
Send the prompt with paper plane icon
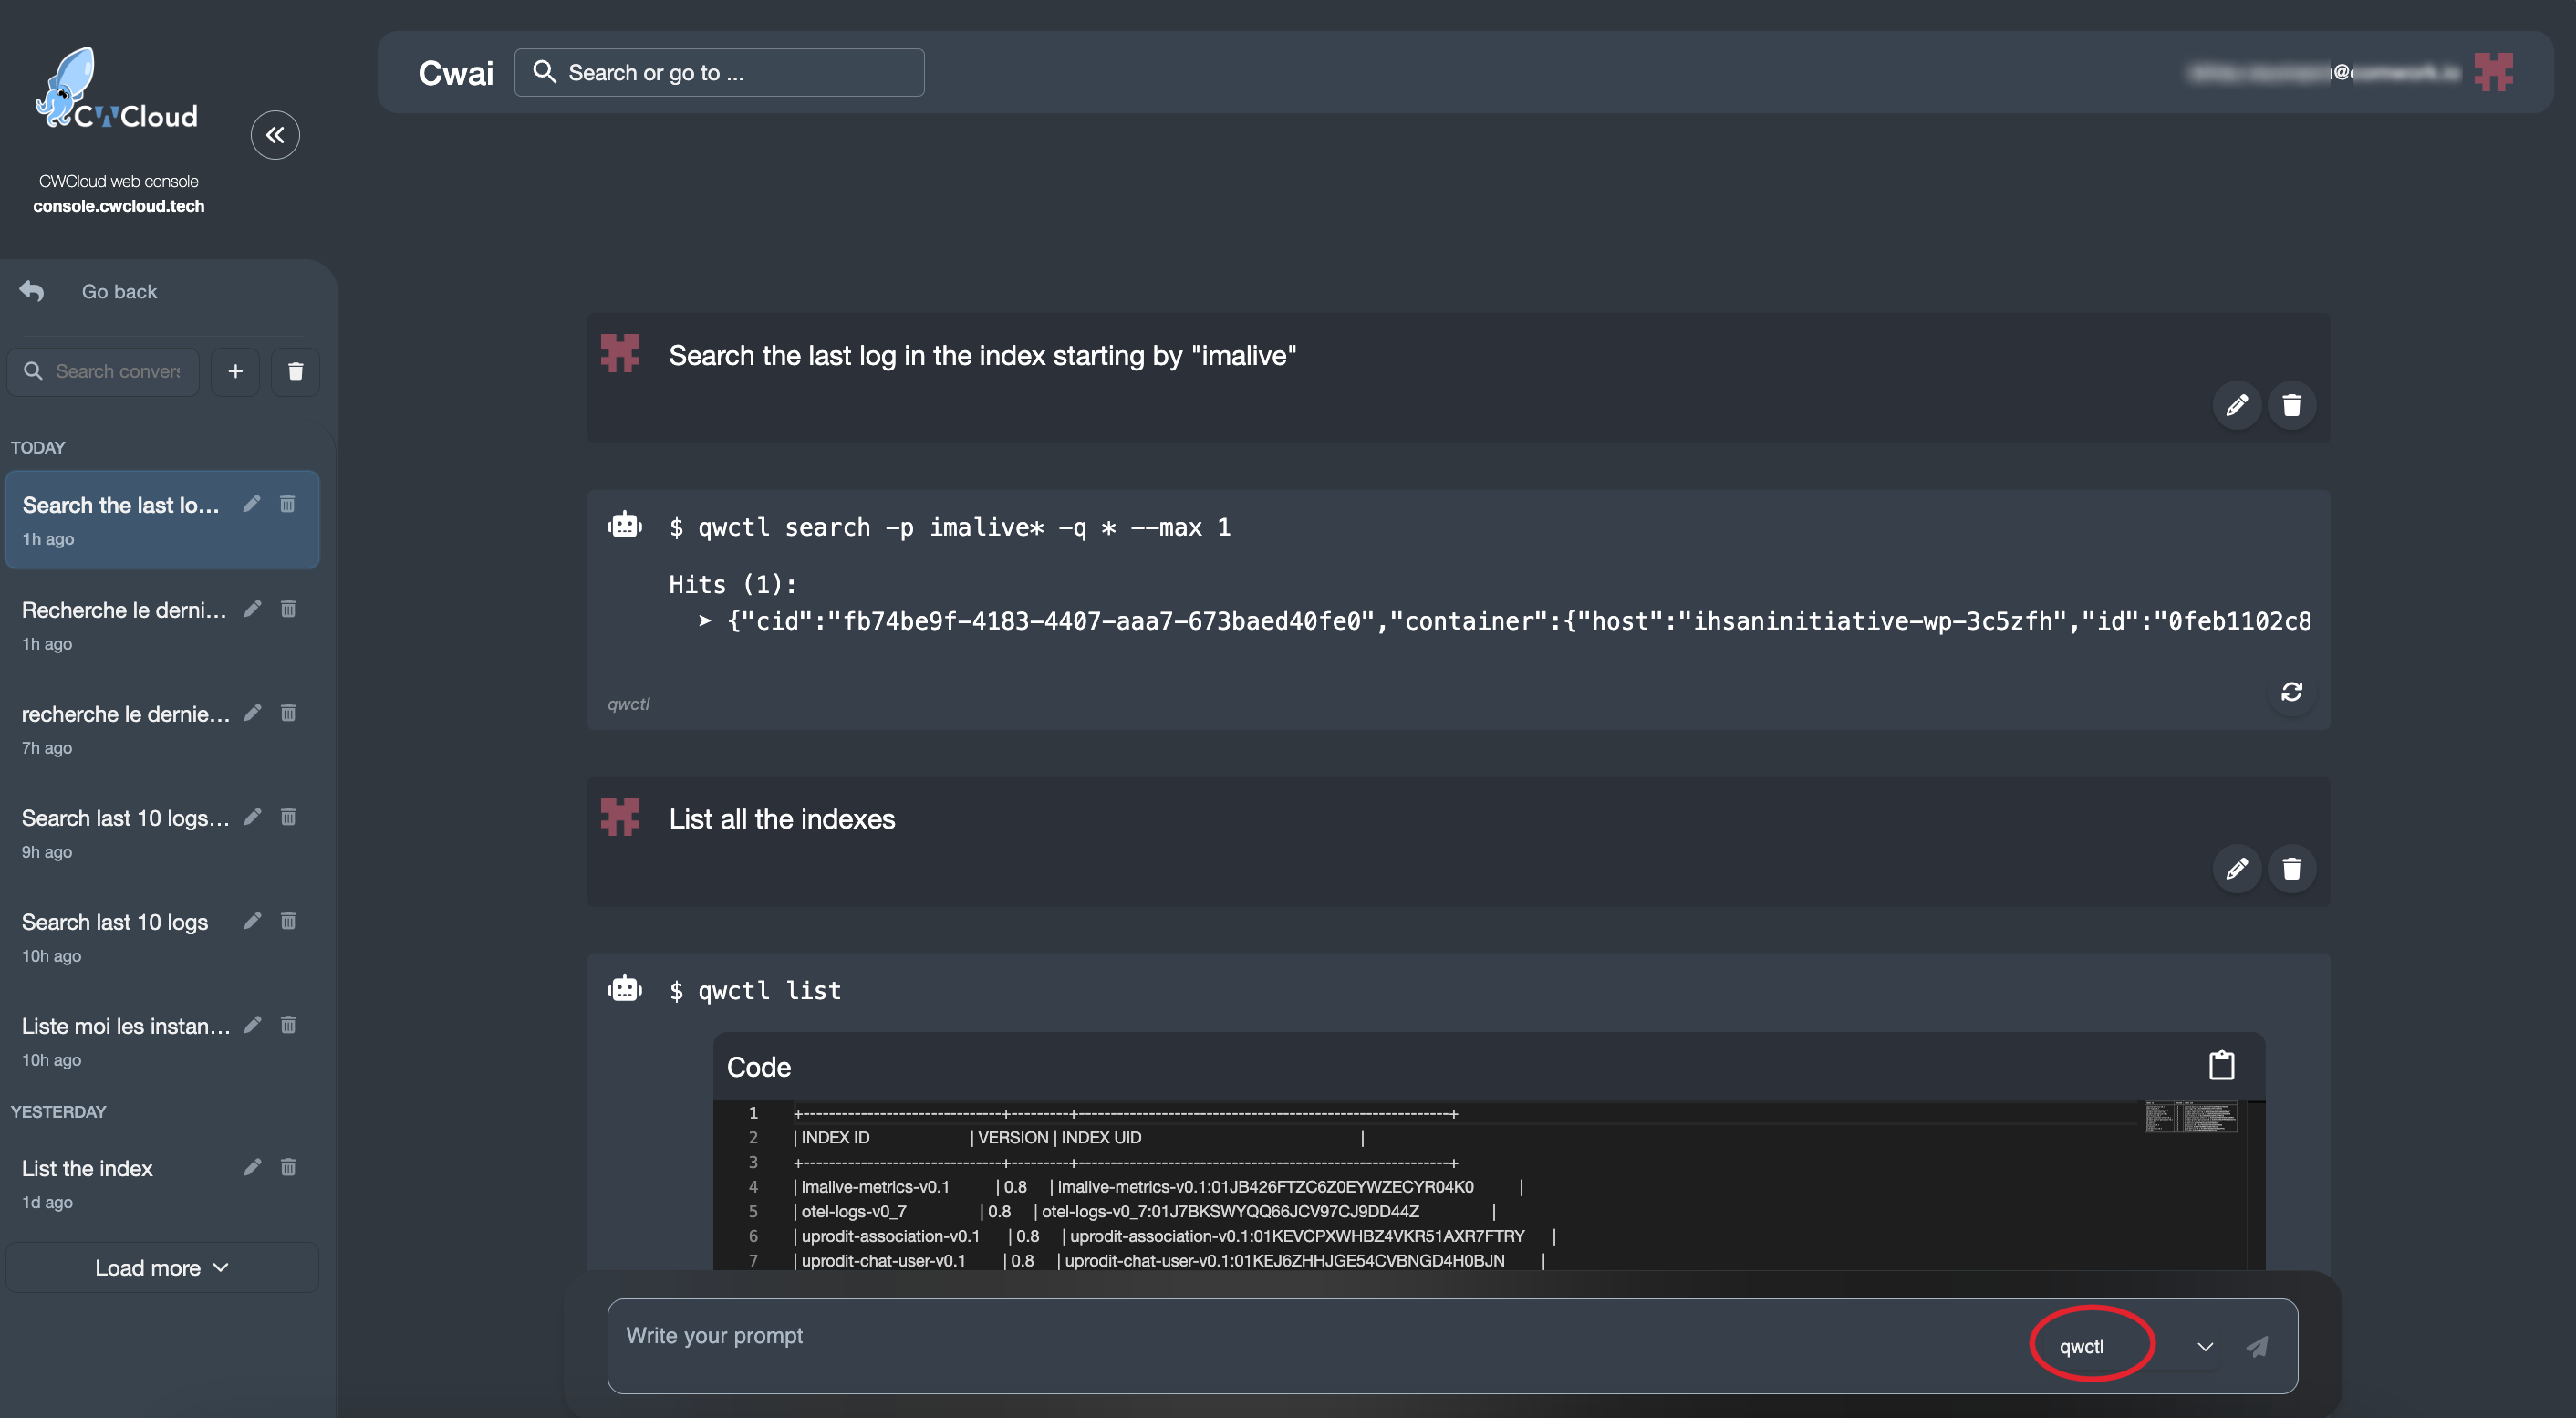point(2257,1347)
